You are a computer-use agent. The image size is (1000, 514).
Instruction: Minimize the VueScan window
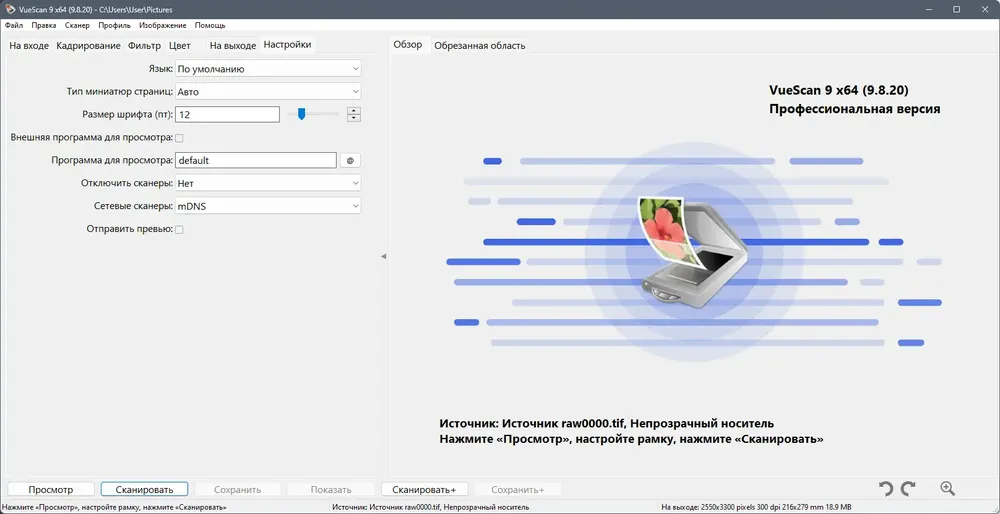[x=928, y=10]
